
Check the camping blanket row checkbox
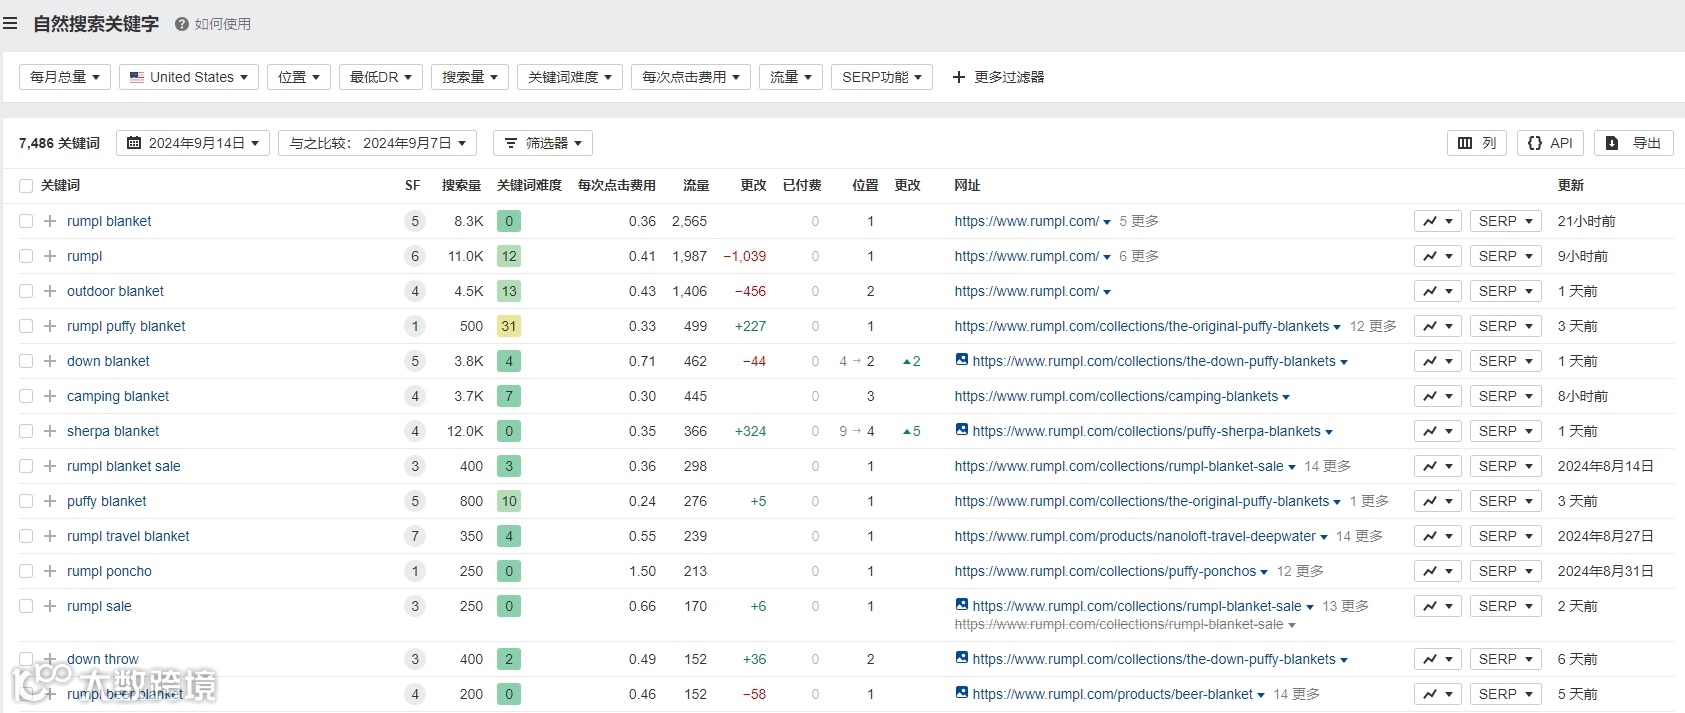(x=26, y=396)
